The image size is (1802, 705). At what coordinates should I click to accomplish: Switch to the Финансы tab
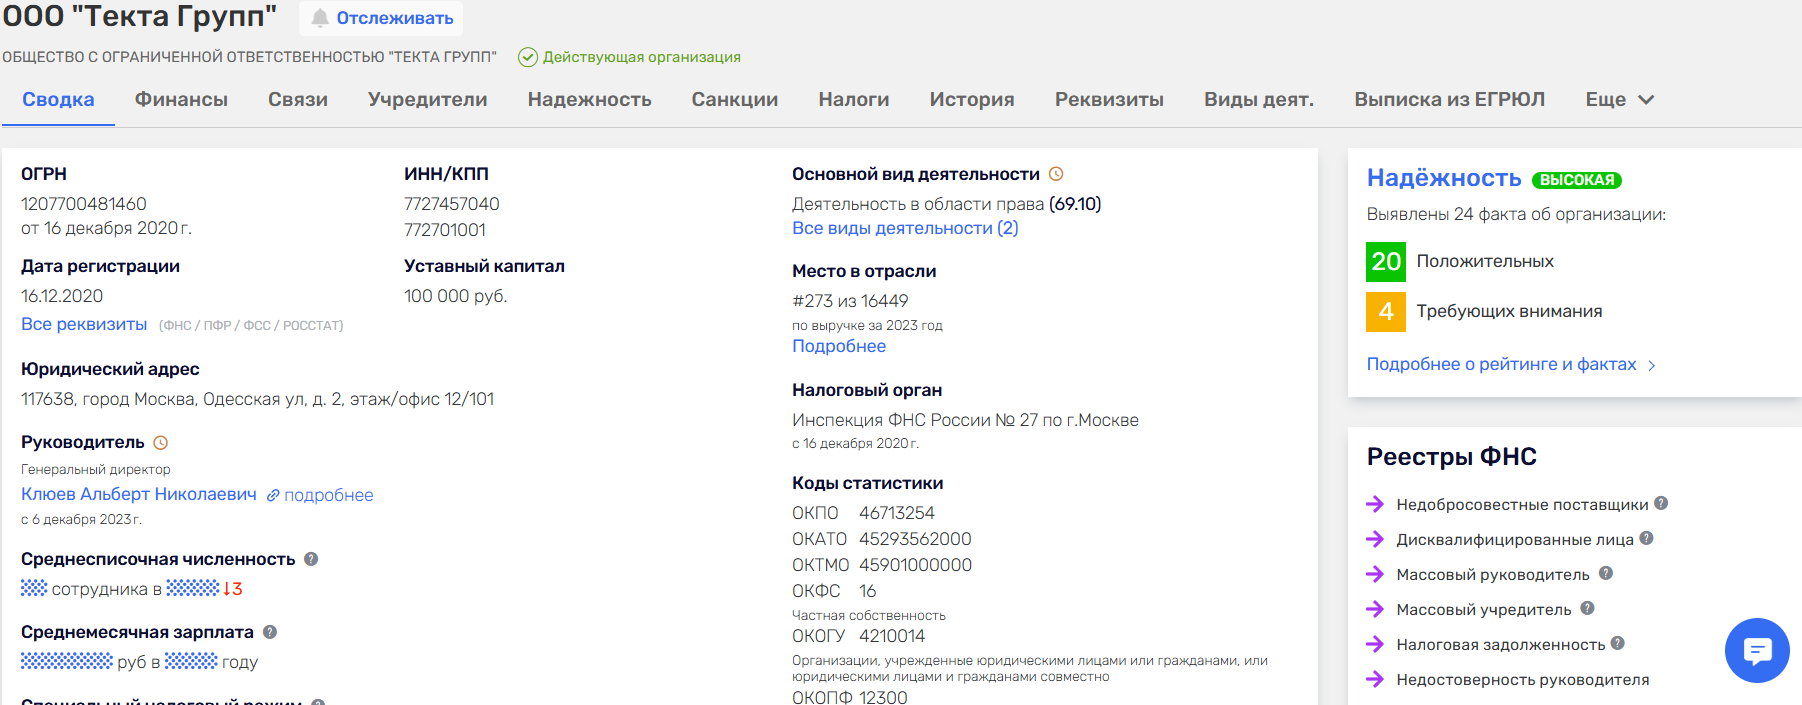181,100
